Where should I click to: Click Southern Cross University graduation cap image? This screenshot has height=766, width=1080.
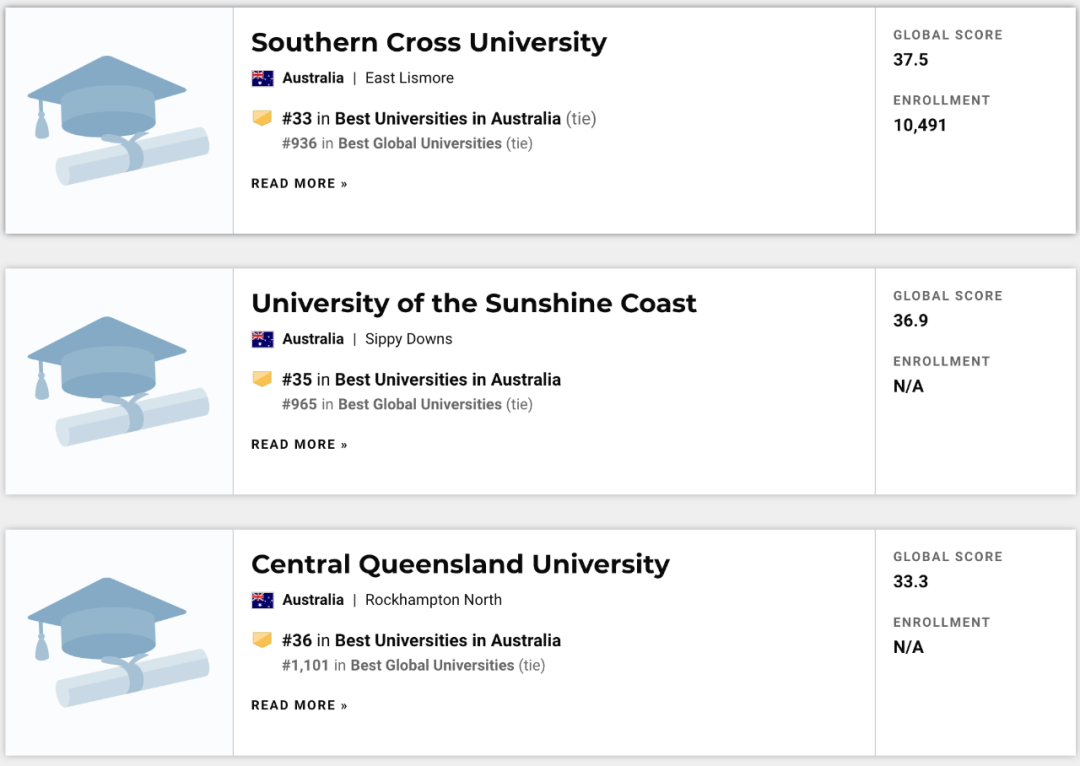118,120
